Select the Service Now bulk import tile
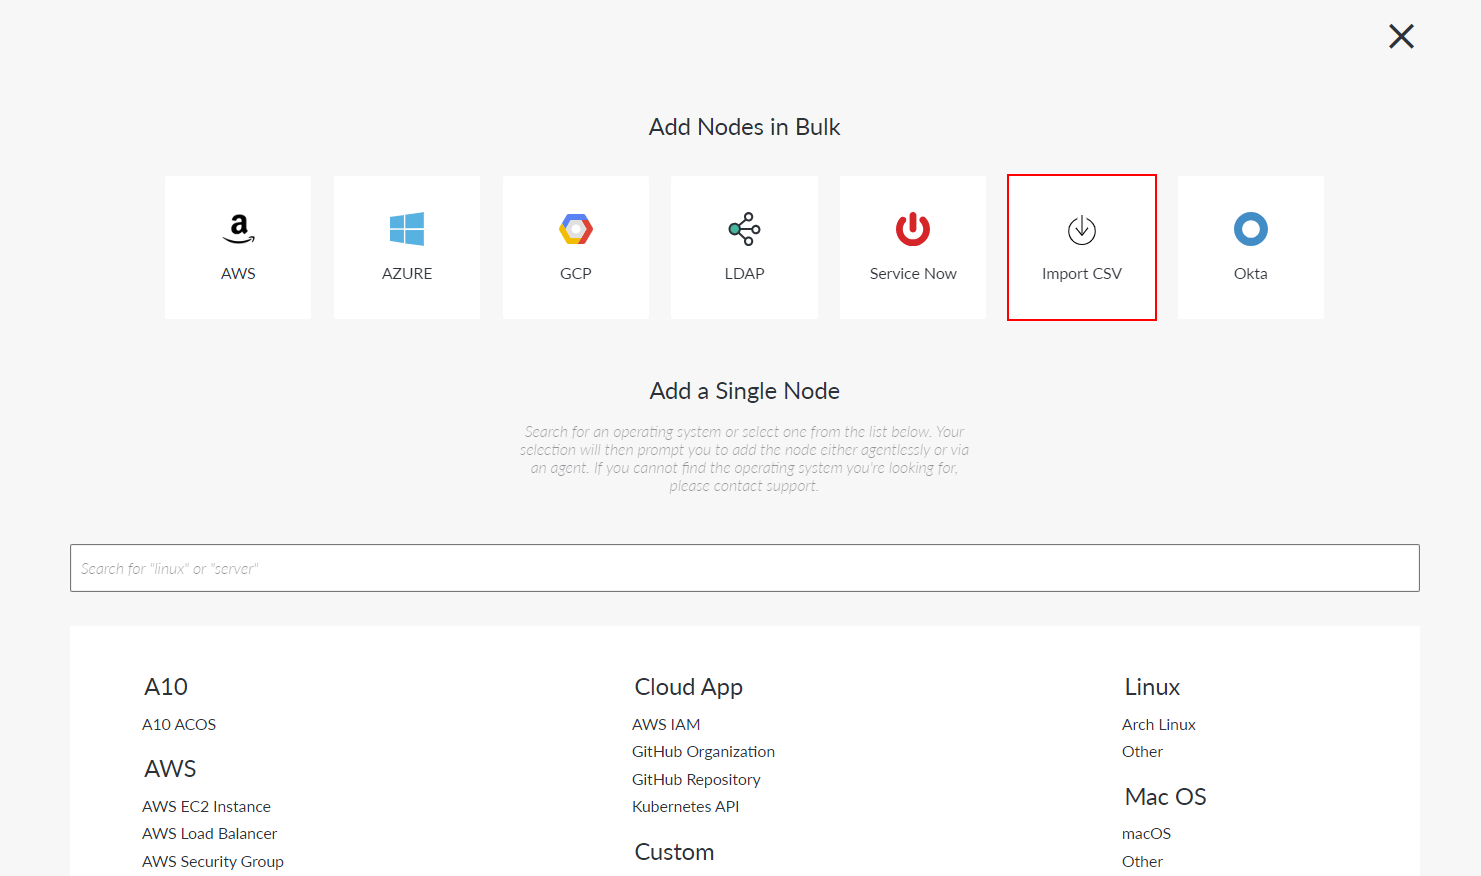Screen dimensions: 1481x876 pyautogui.click(x=913, y=247)
